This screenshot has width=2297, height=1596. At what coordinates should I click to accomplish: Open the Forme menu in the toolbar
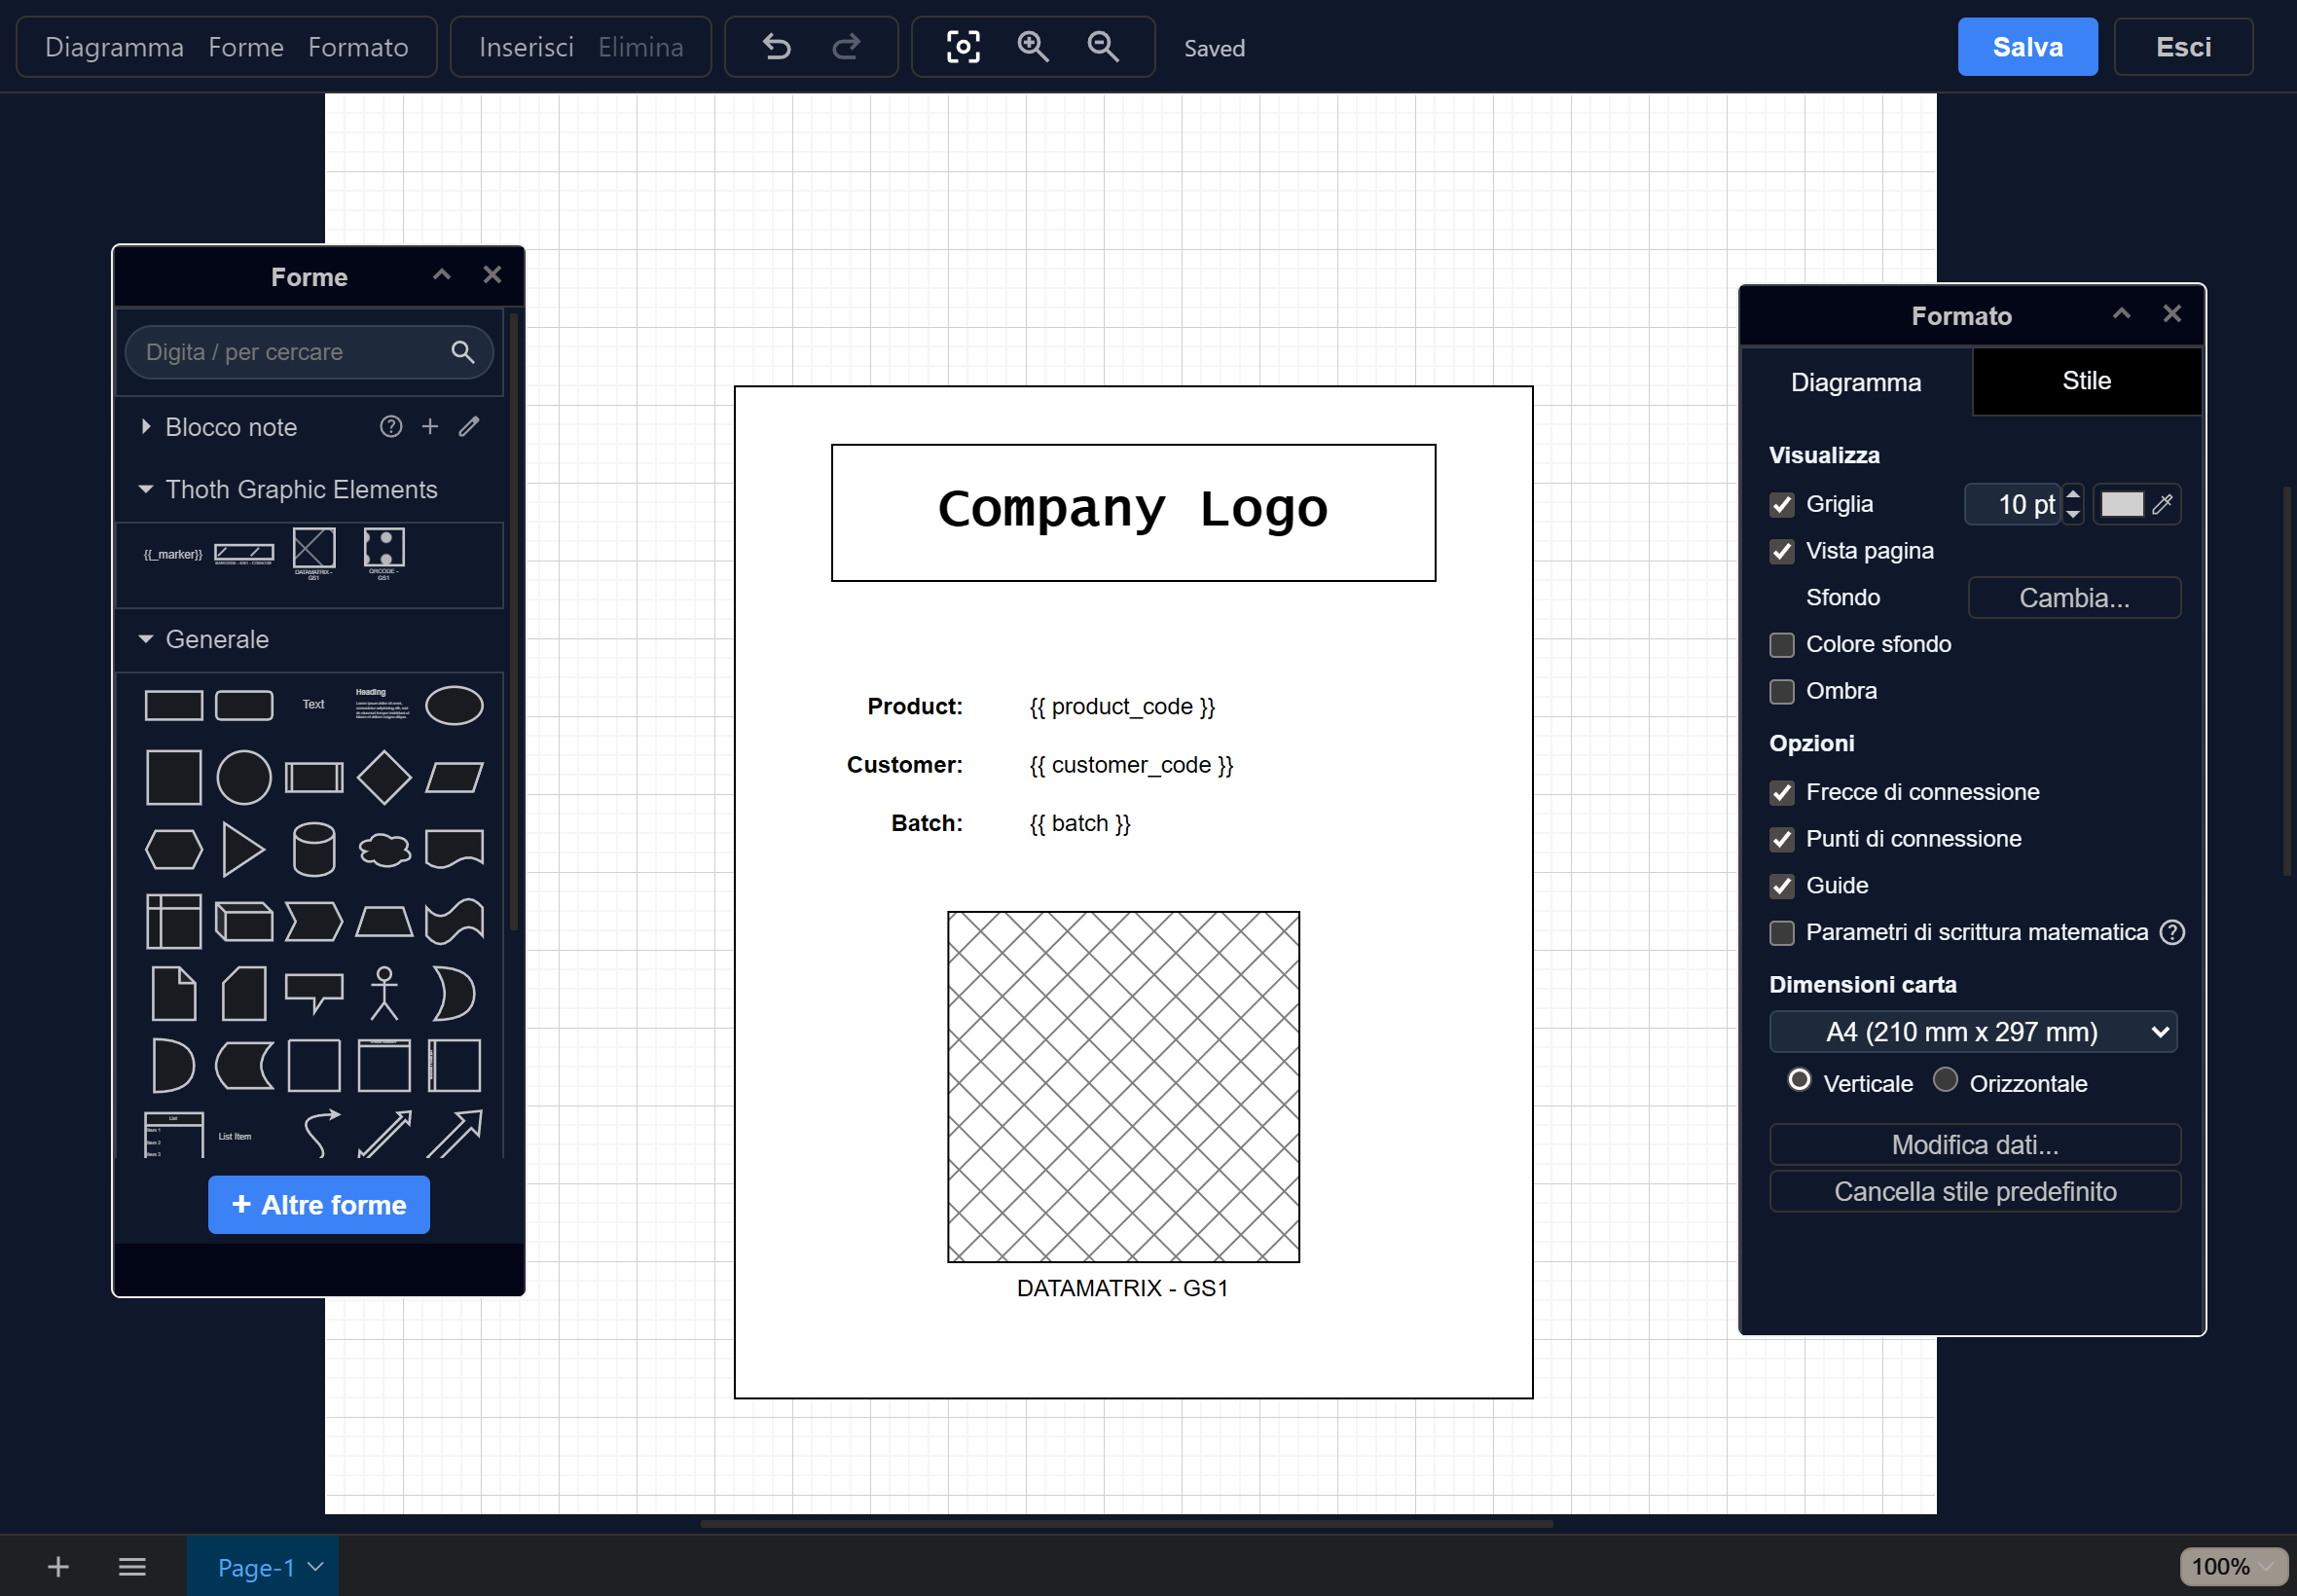coord(246,47)
